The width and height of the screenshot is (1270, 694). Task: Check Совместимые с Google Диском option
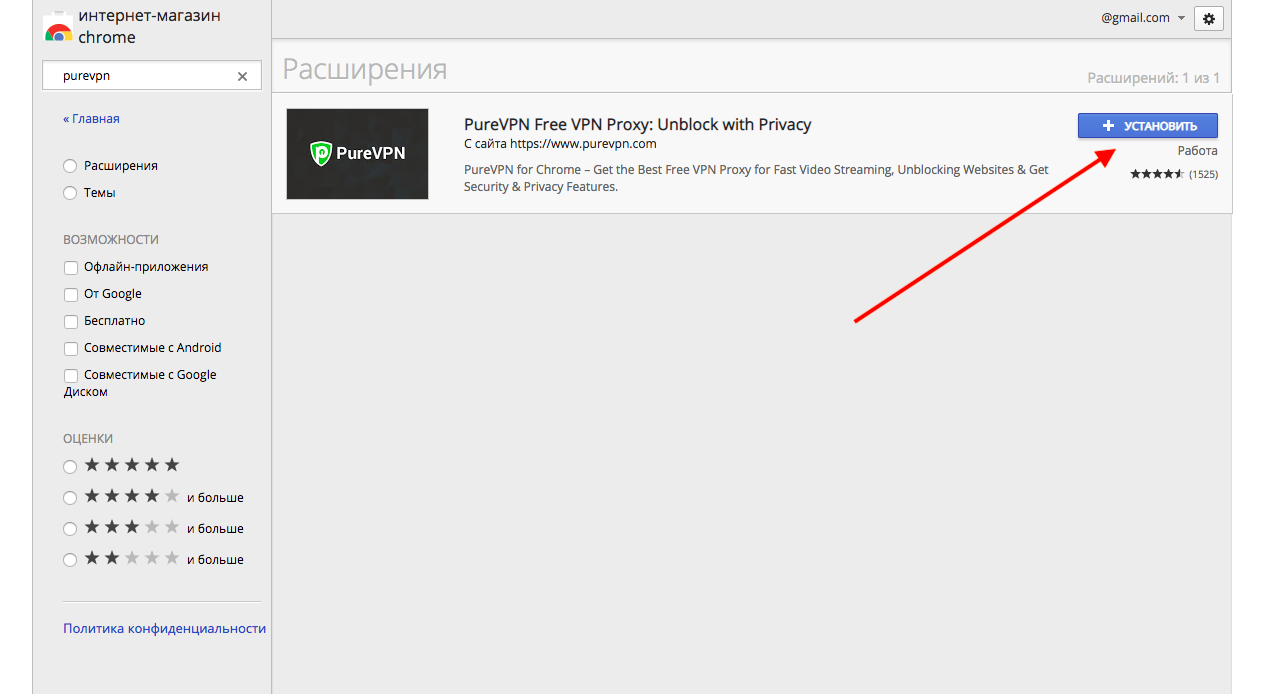pyautogui.click(x=71, y=376)
